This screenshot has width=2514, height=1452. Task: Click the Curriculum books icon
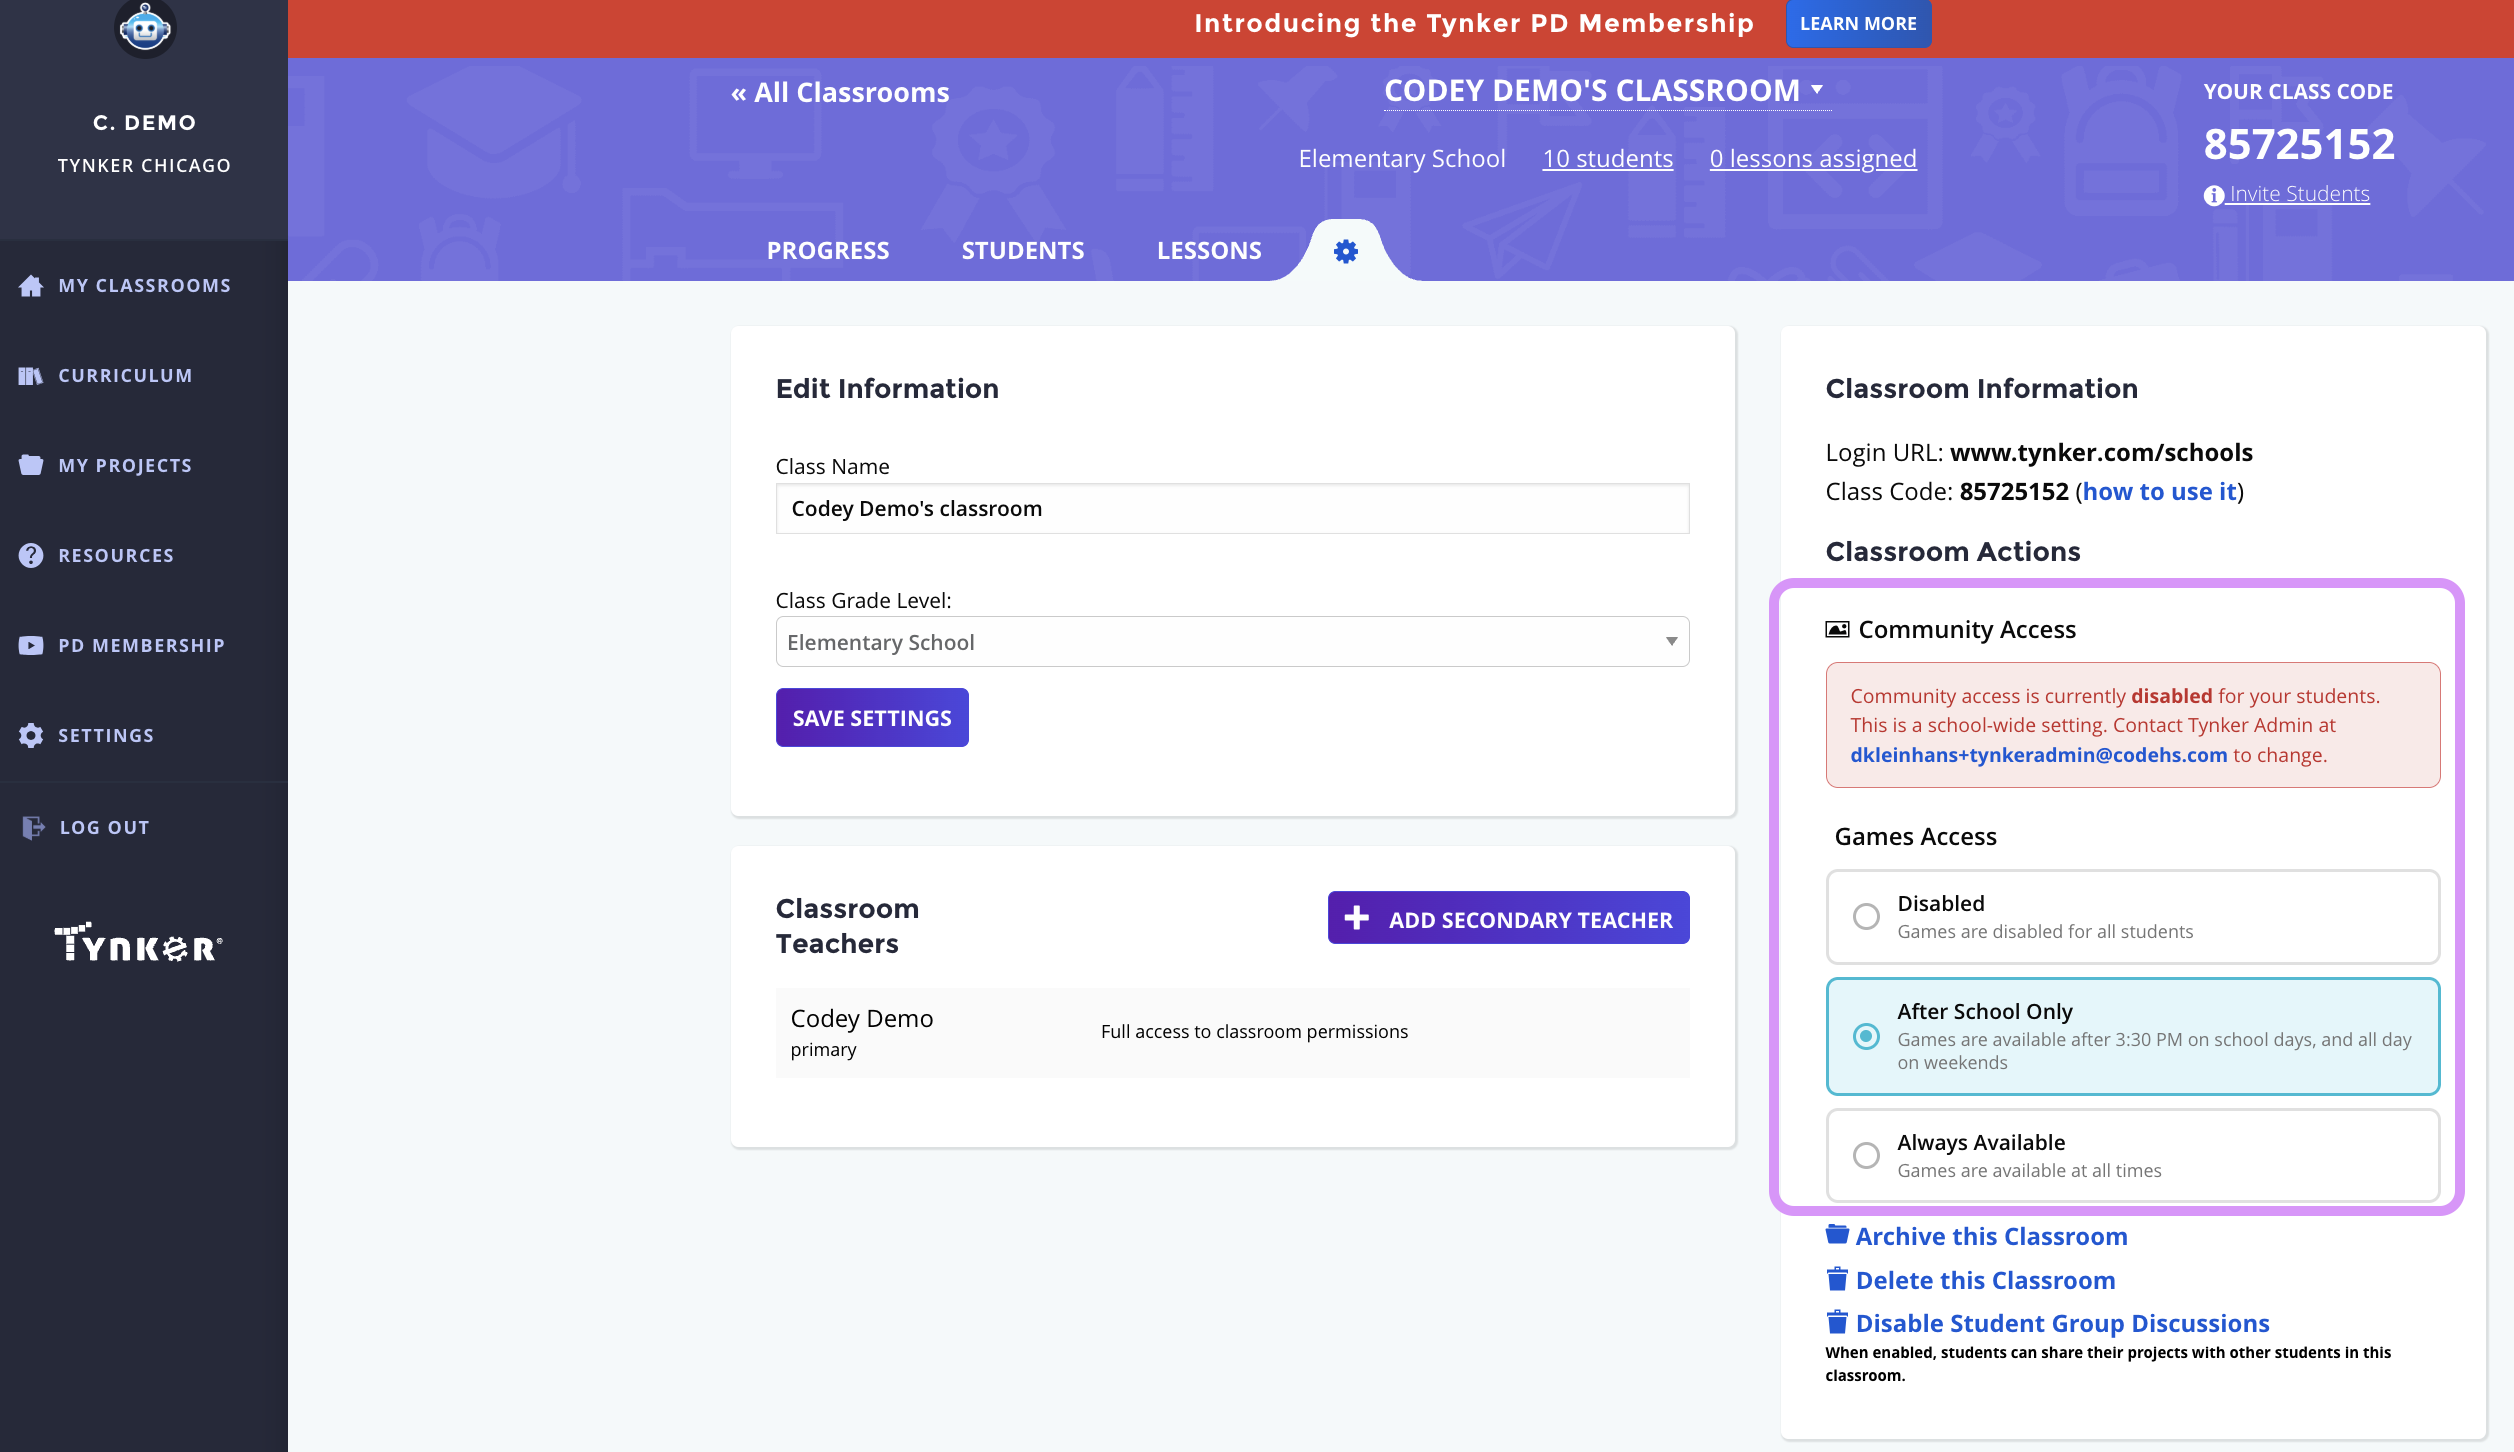(31, 376)
